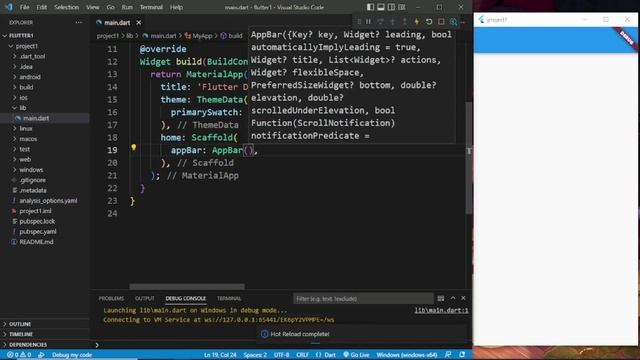This screenshot has width=640, height=360.
Task: Click errors and warnings status indicator
Action: pos(19,355)
